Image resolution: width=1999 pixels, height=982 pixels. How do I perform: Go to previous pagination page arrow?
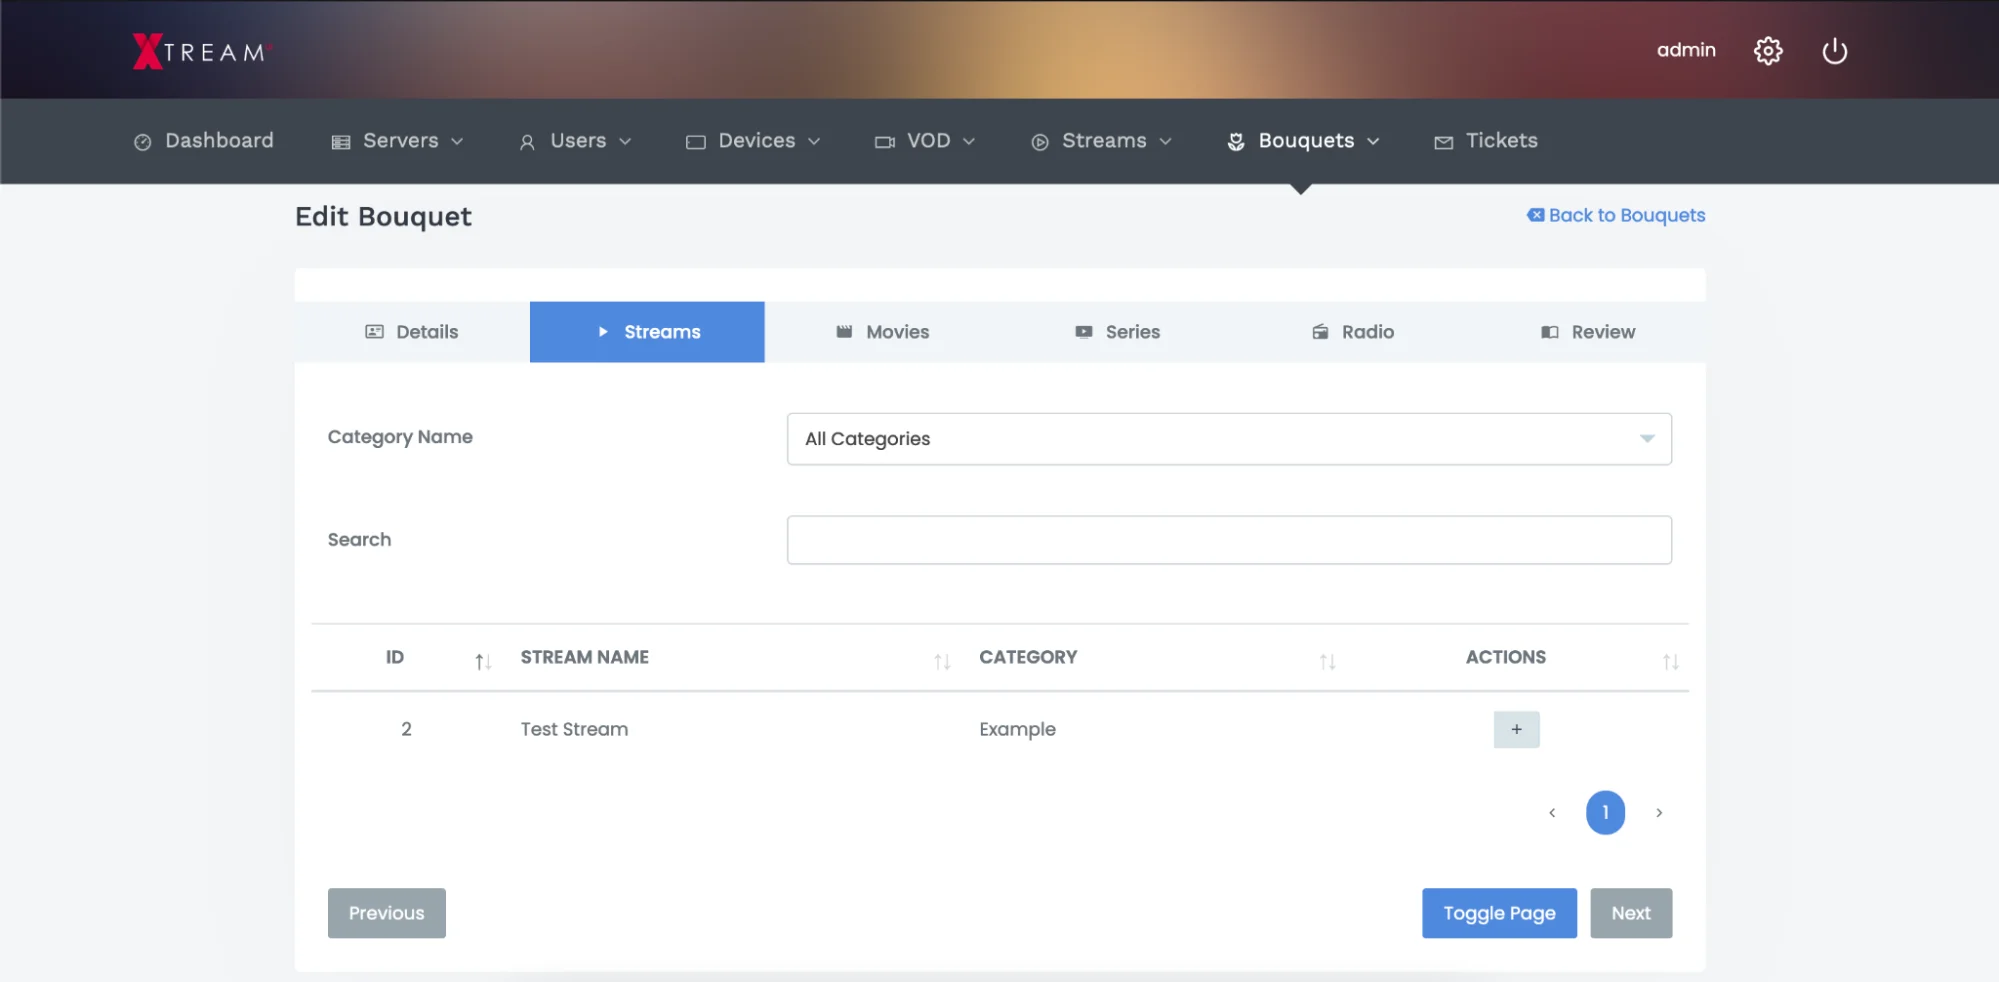tap(1552, 813)
